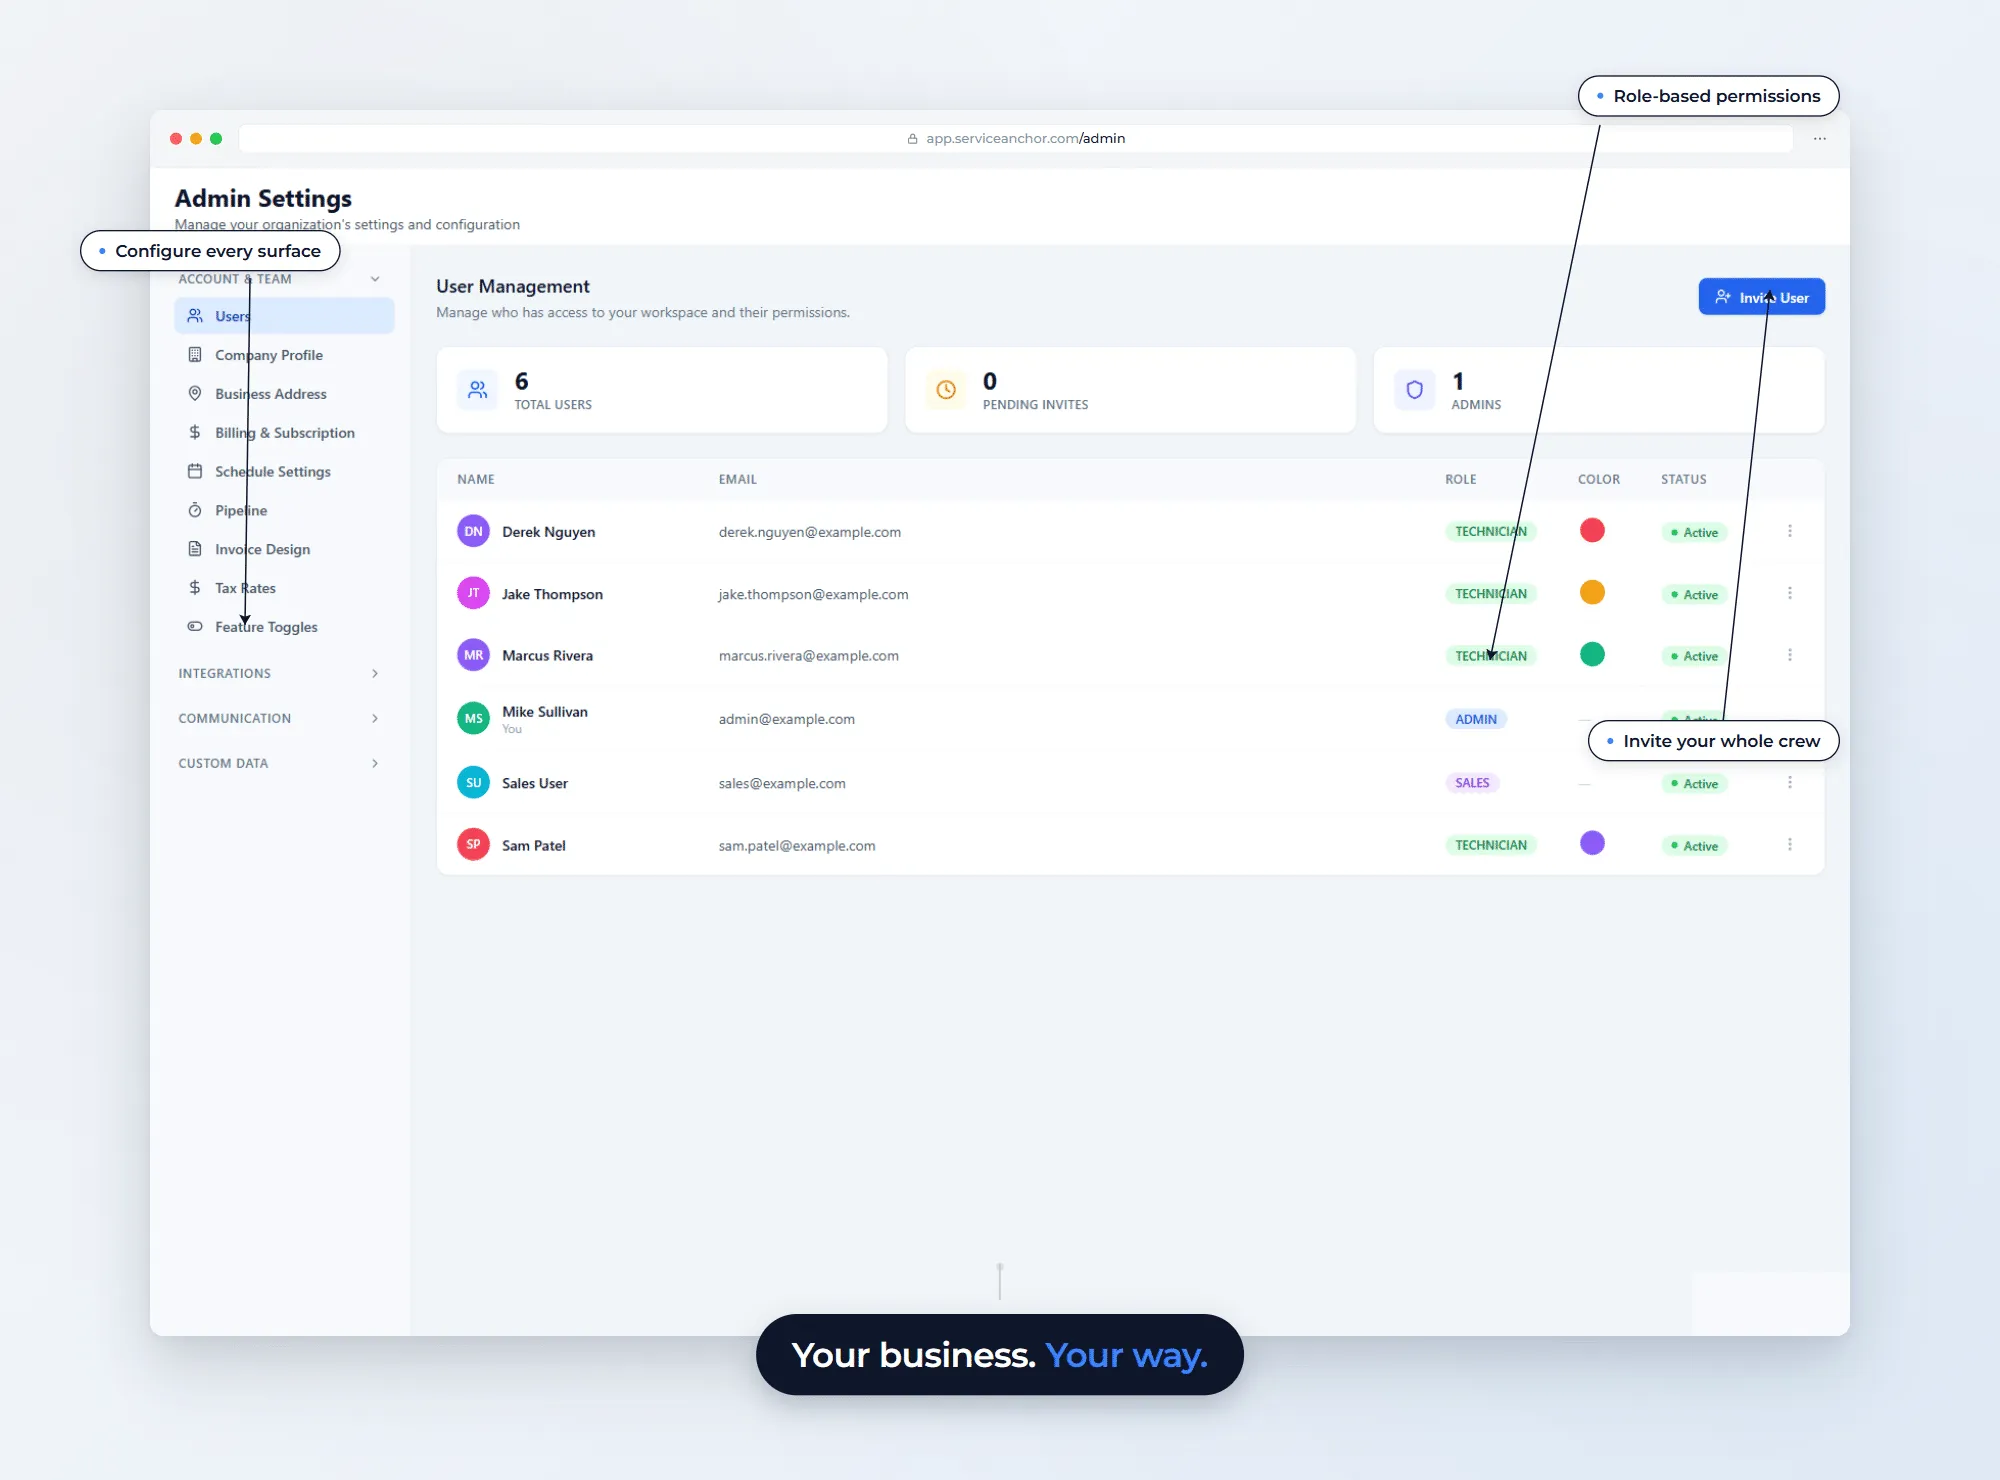Click the Tax Rates dollar icon
Image resolution: width=2000 pixels, height=1480 pixels.
[x=195, y=588]
